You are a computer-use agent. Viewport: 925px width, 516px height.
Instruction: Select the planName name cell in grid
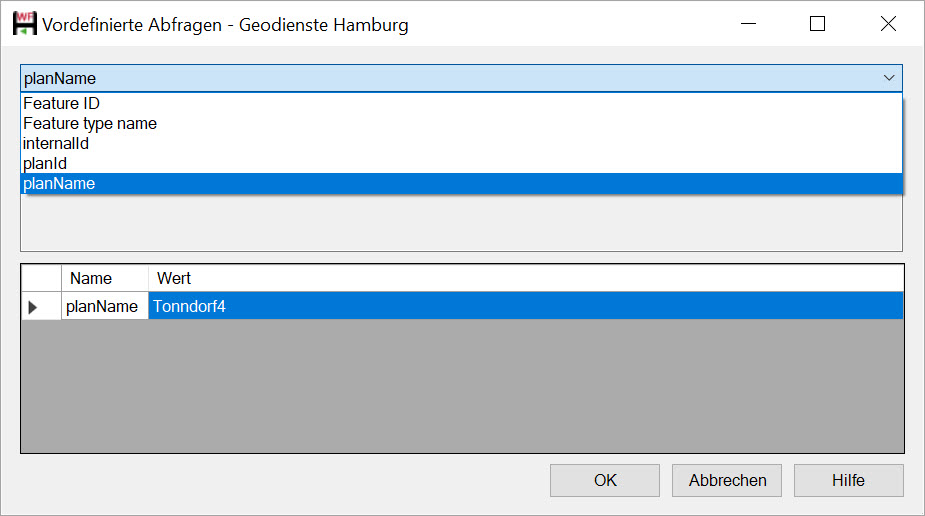[103, 307]
